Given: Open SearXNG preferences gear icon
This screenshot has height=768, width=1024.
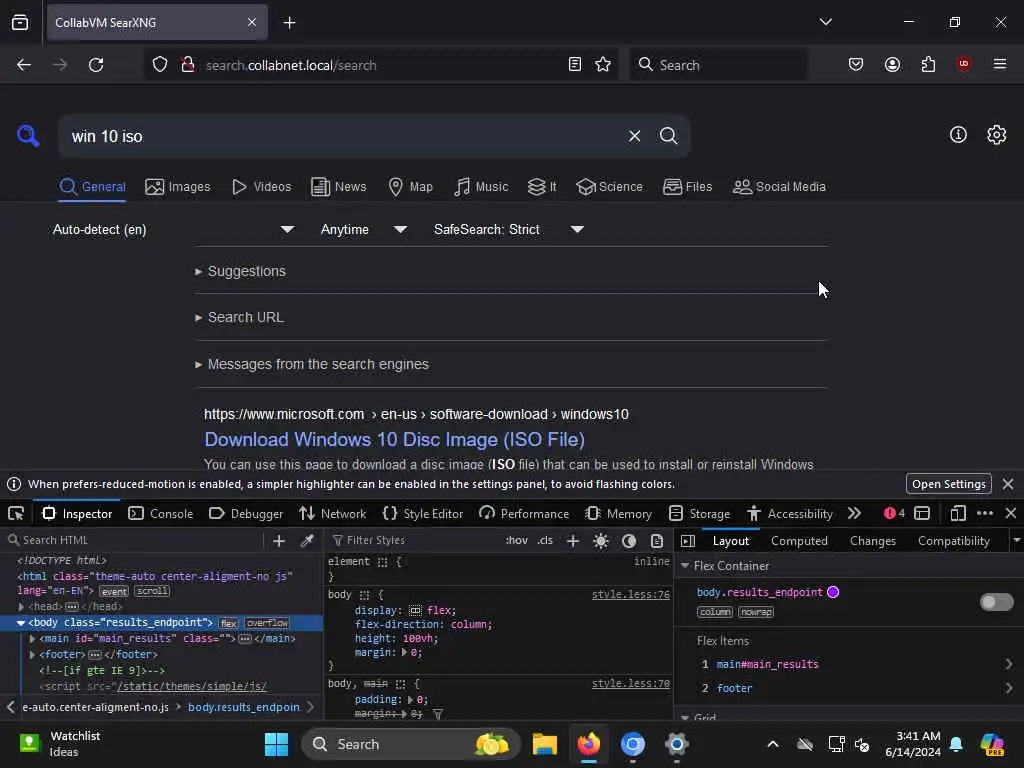Looking at the screenshot, I should (x=996, y=135).
